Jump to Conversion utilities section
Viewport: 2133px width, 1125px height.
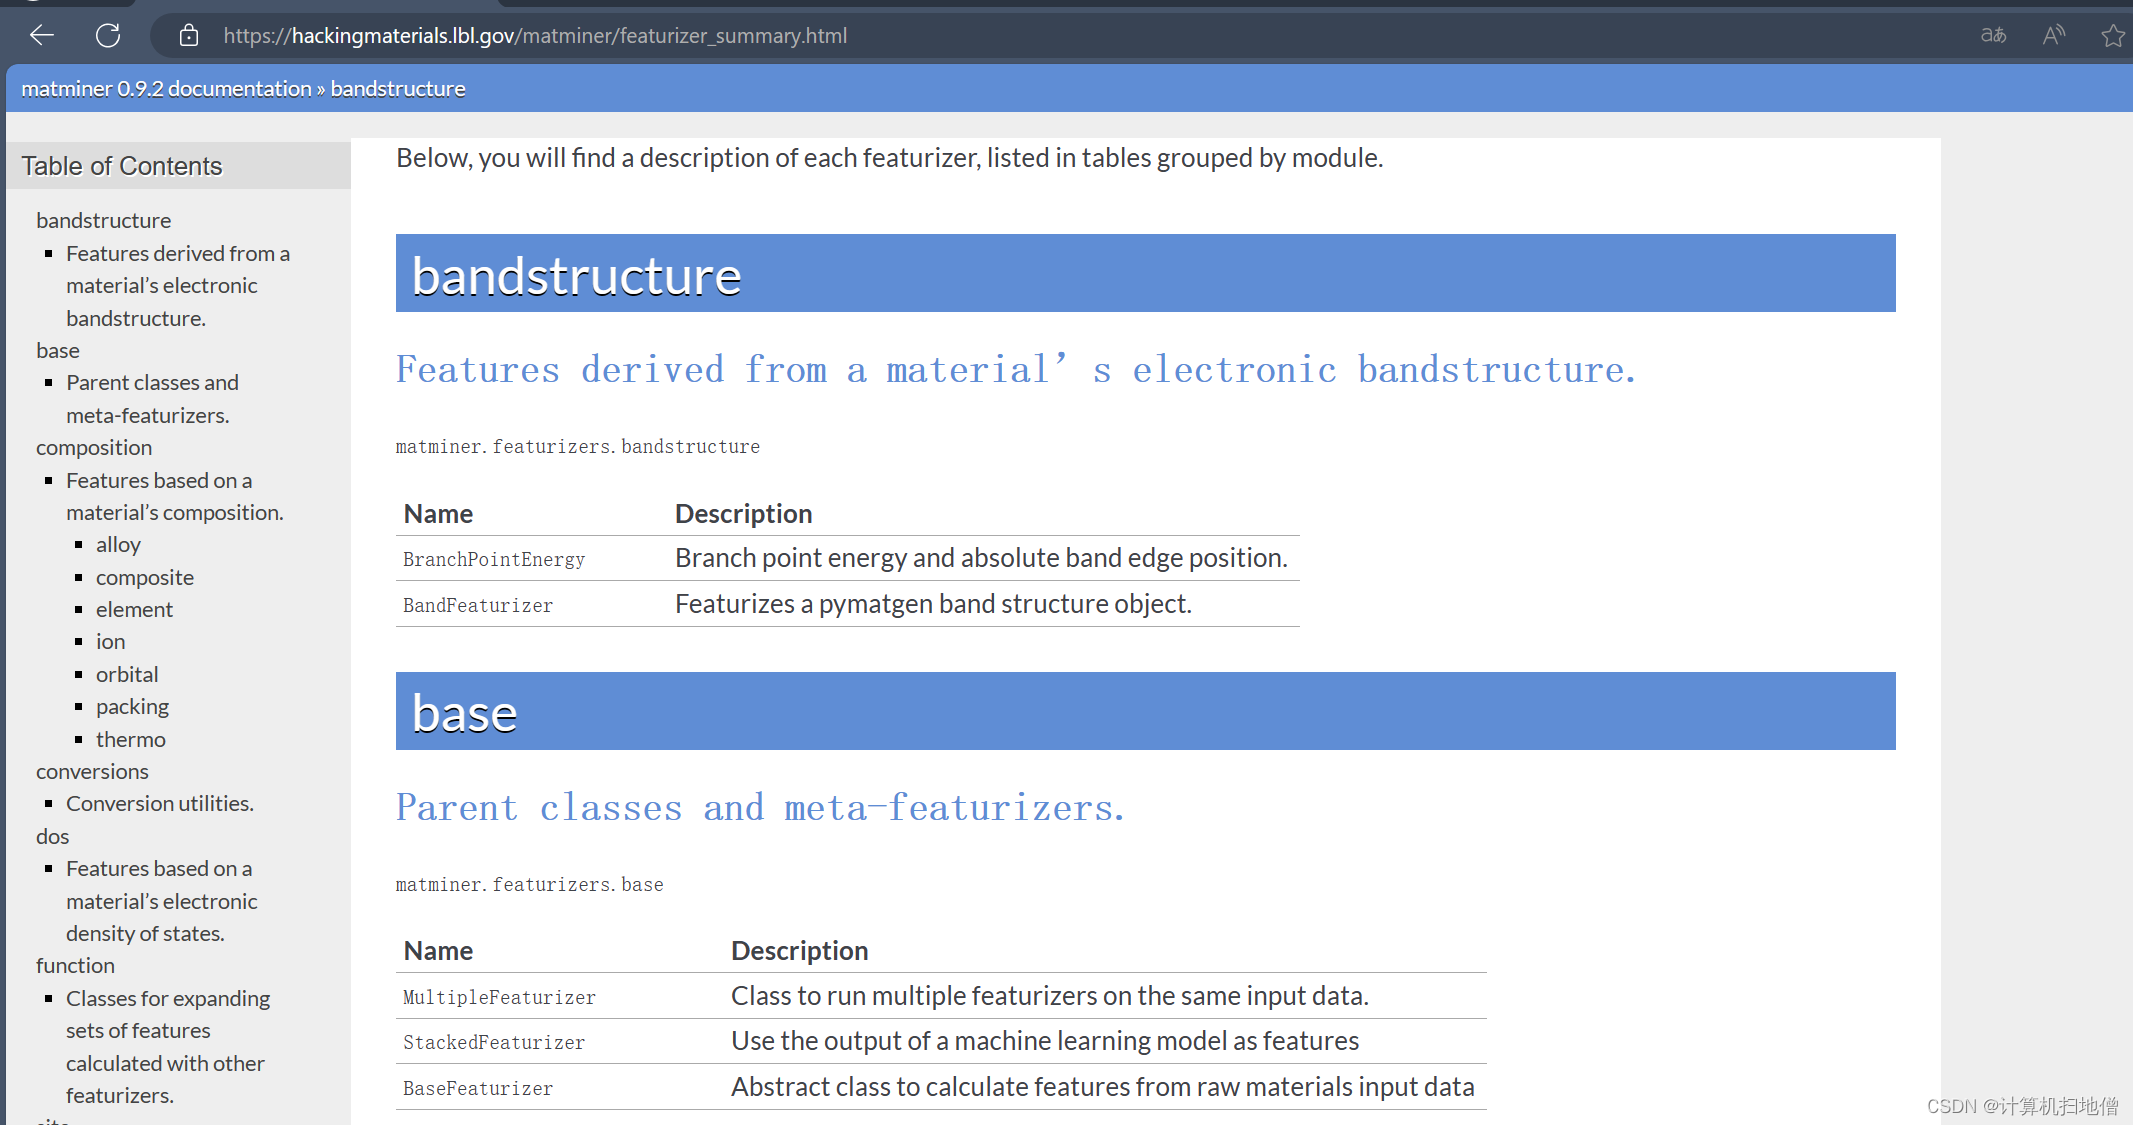160,804
